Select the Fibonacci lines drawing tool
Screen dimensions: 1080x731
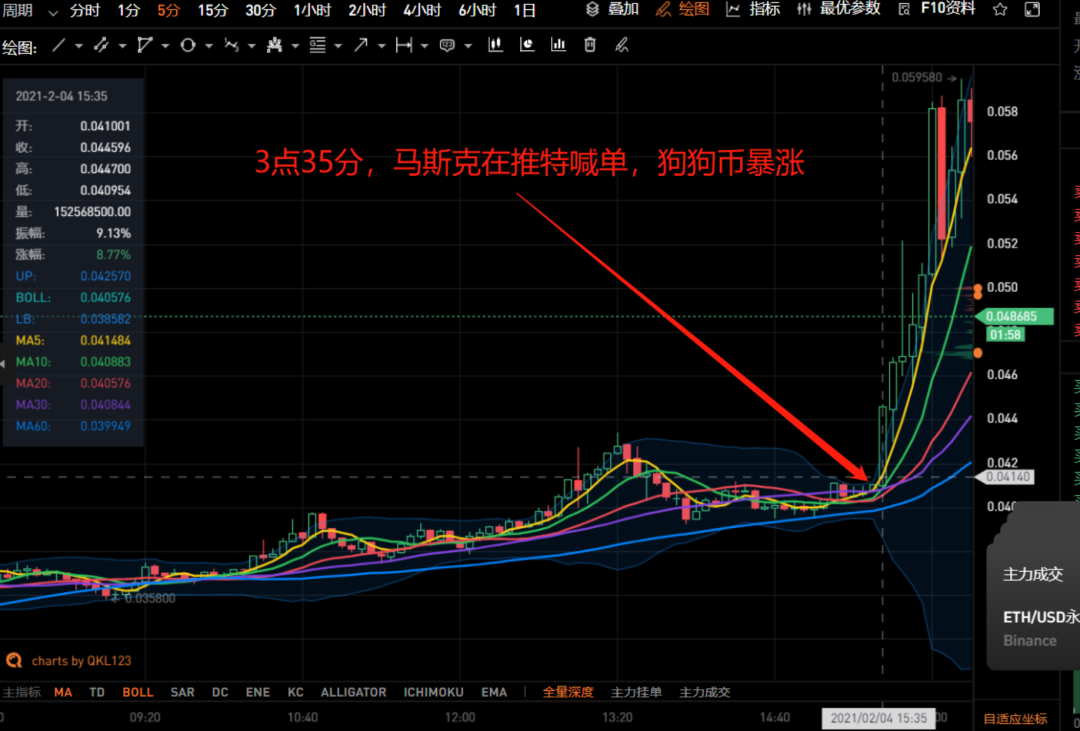pos(318,45)
